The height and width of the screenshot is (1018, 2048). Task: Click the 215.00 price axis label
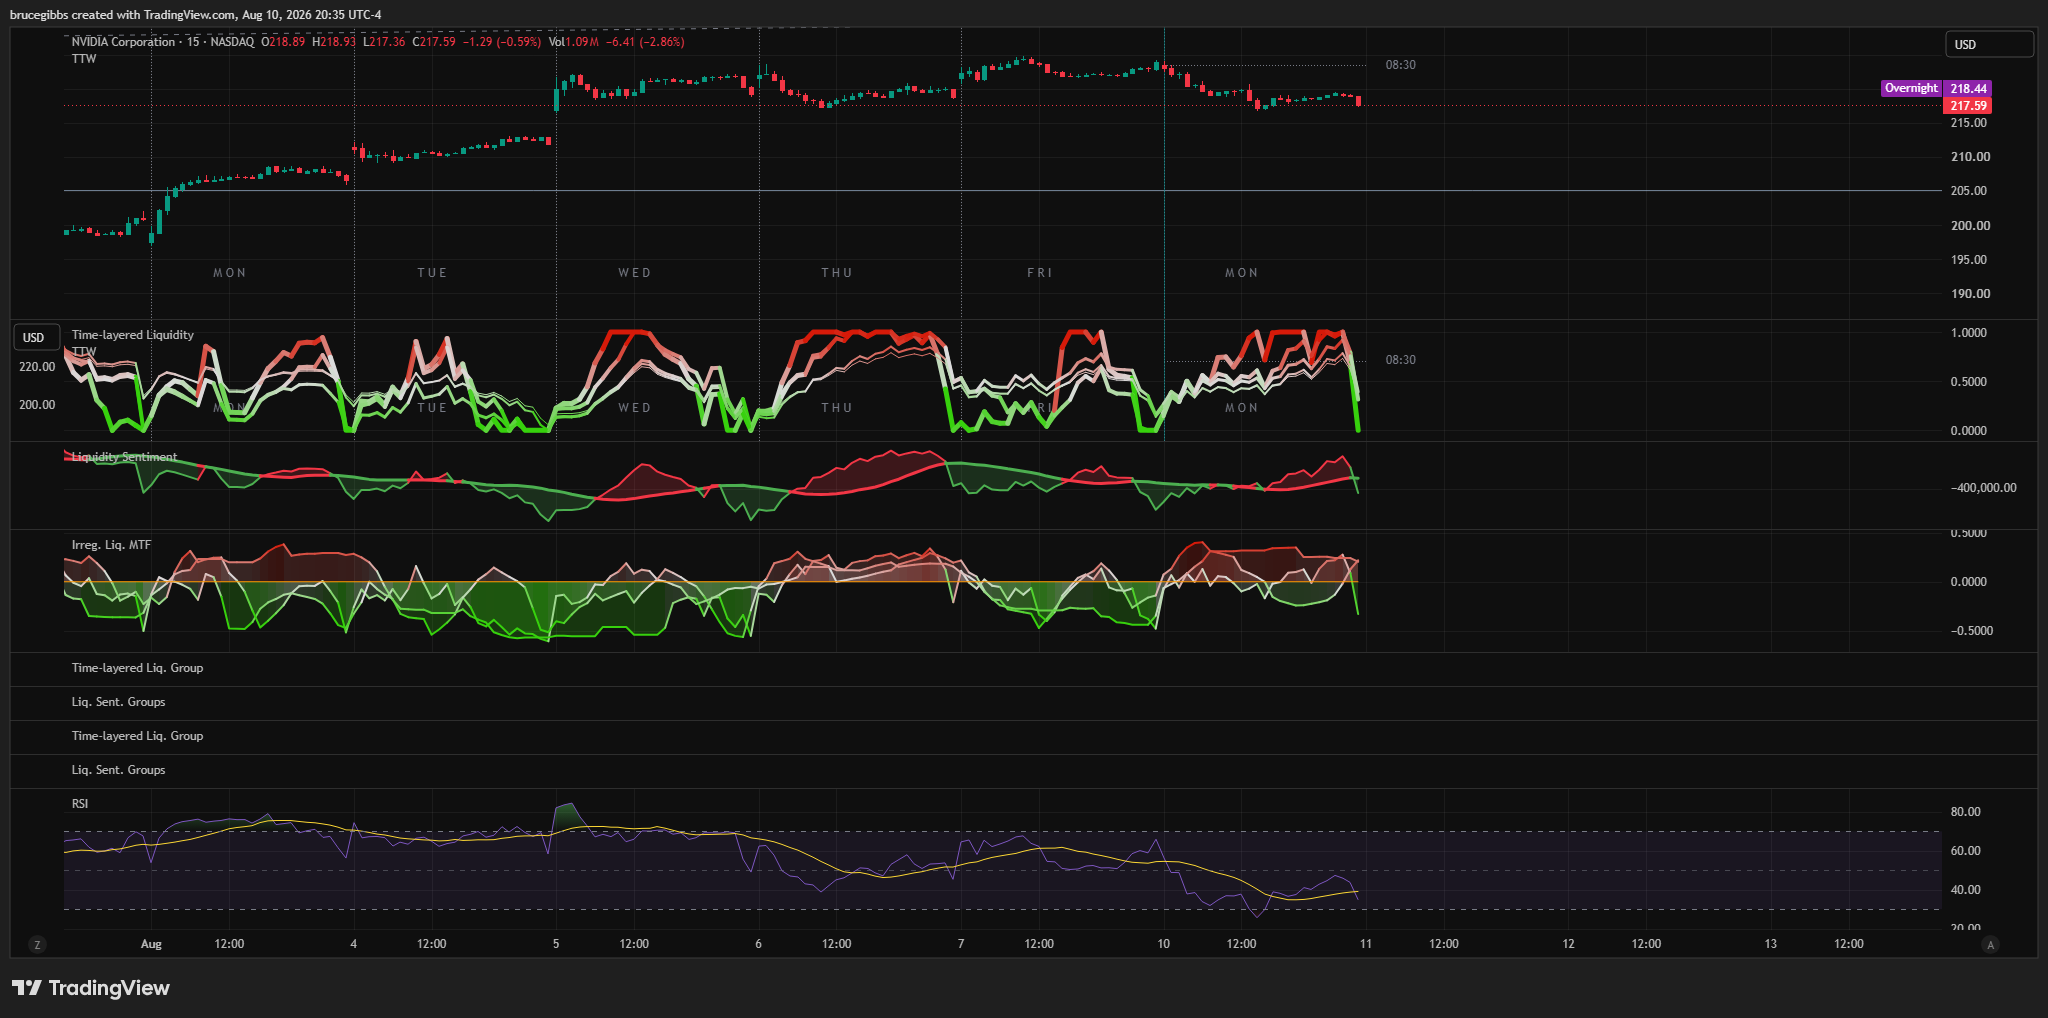coord(1970,123)
